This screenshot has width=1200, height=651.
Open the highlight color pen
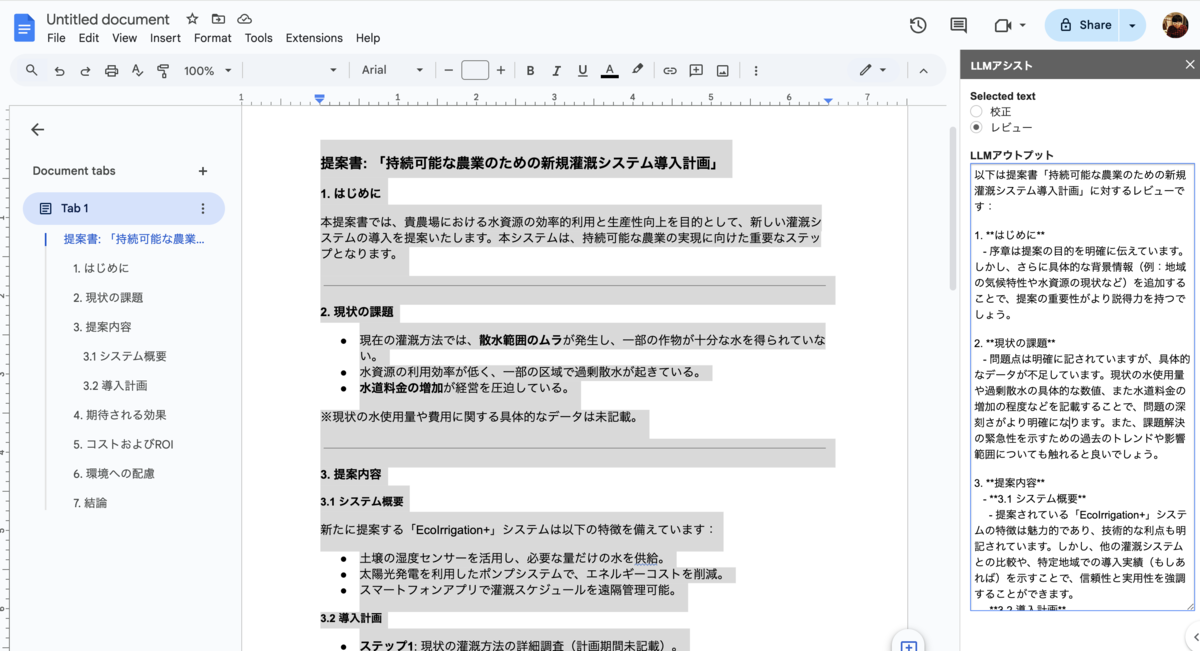coord(637,70)
